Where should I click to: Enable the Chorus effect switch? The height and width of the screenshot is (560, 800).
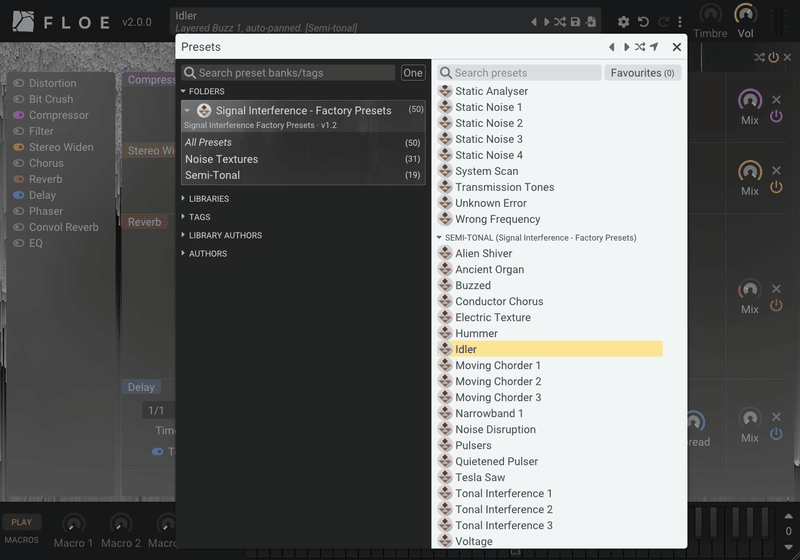pyautogui.click(x=19, y=163)
